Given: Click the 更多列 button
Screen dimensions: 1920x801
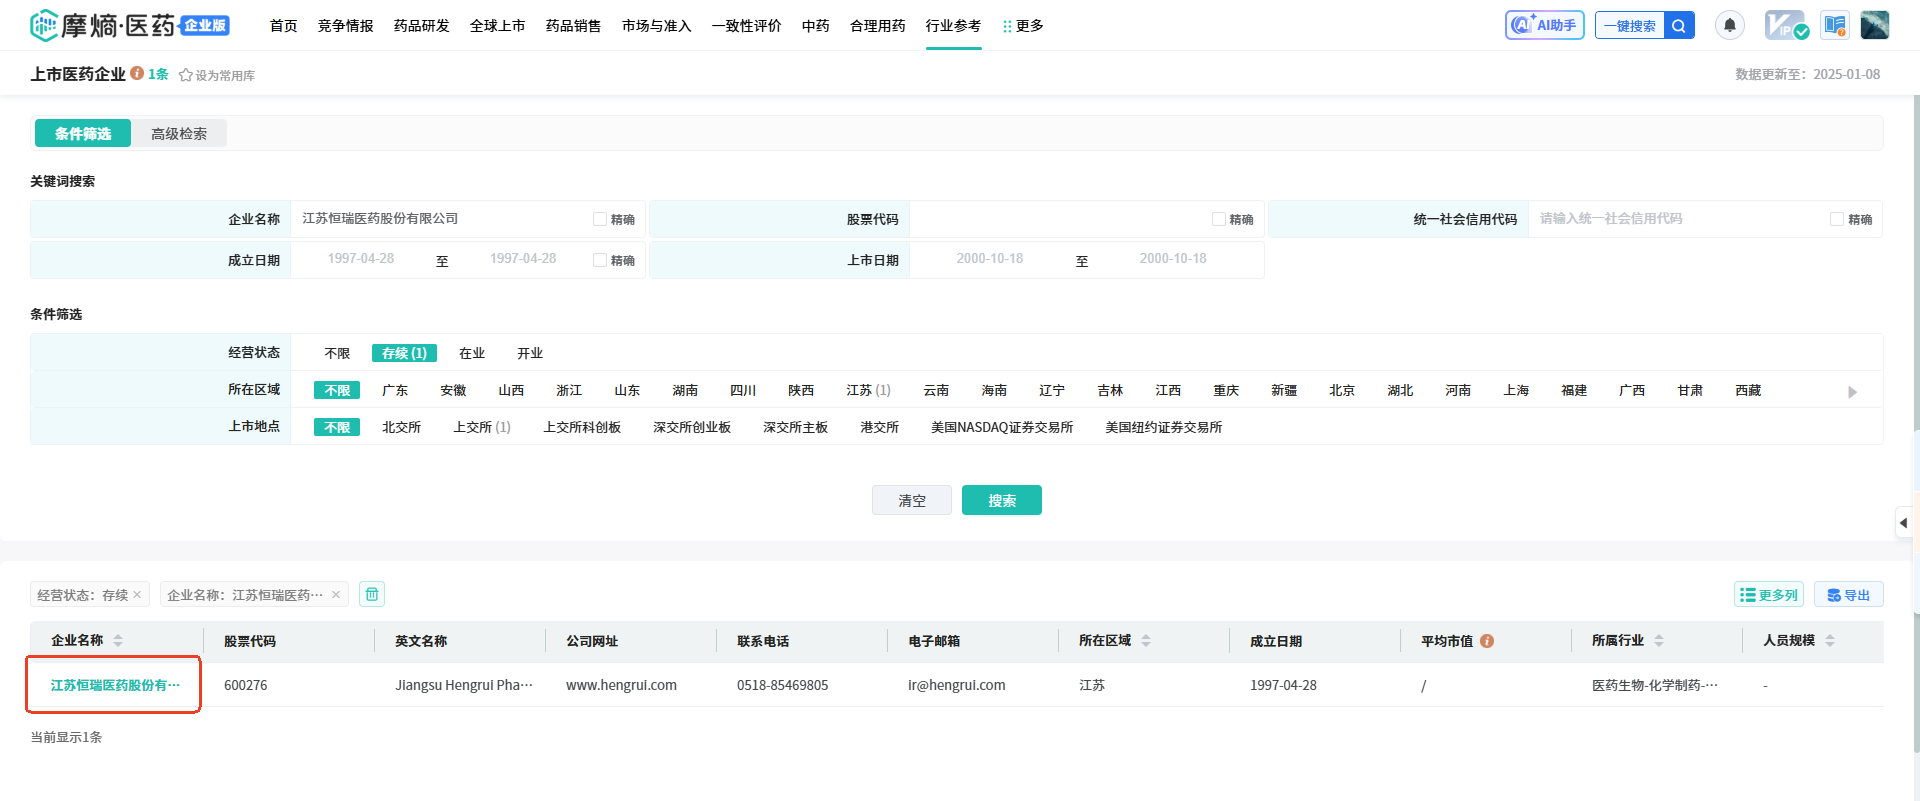Looking at the screenshot, I should [x=1768, y=594].
